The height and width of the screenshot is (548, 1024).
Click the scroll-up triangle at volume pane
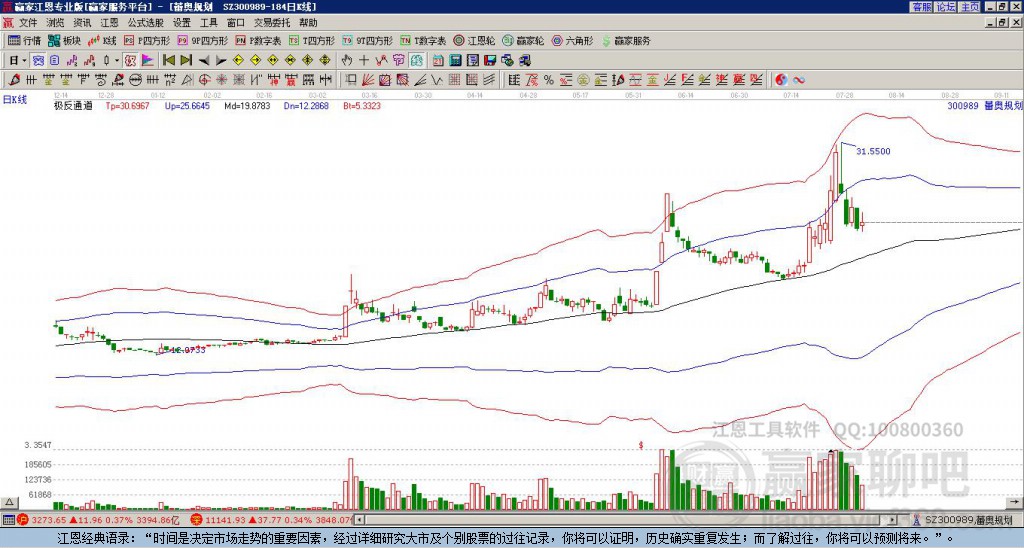(8, 502)
